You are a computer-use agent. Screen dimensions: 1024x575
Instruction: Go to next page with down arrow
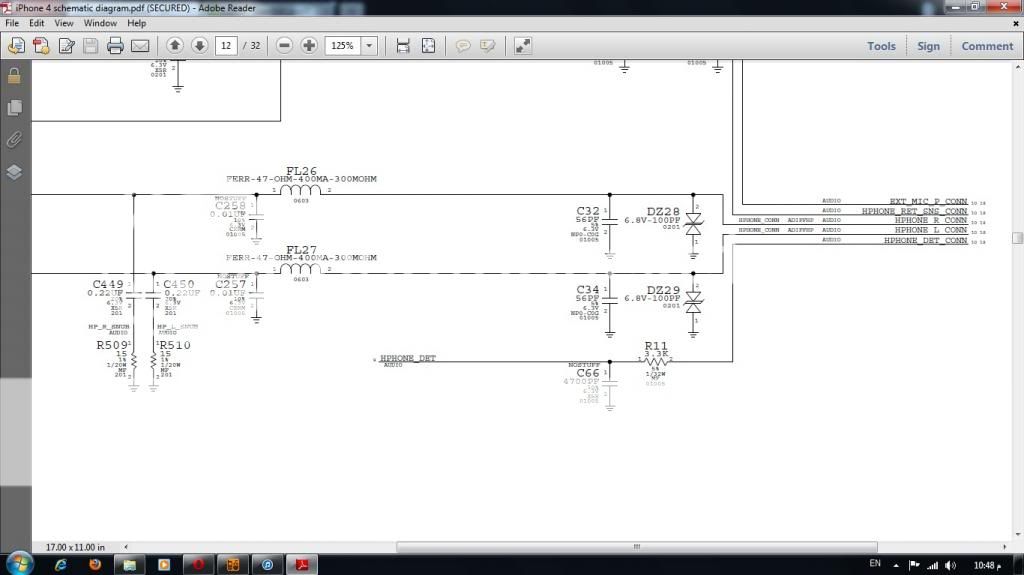click(x=199, y=46)
